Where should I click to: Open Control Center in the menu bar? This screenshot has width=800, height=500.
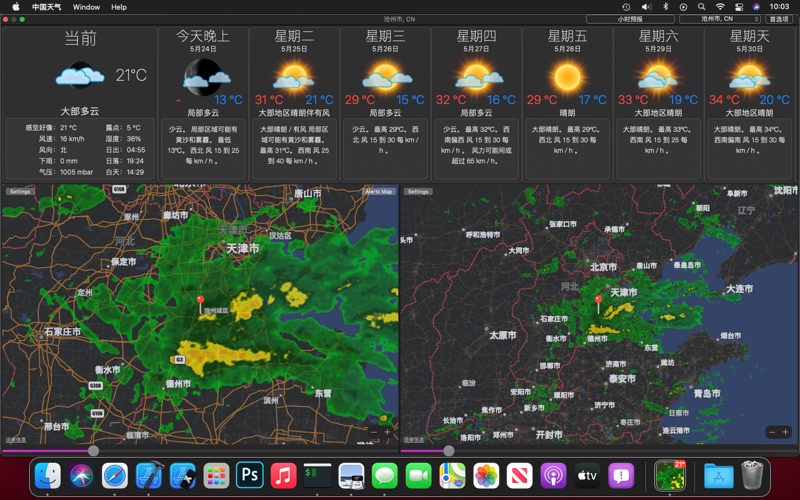[739, 7]
